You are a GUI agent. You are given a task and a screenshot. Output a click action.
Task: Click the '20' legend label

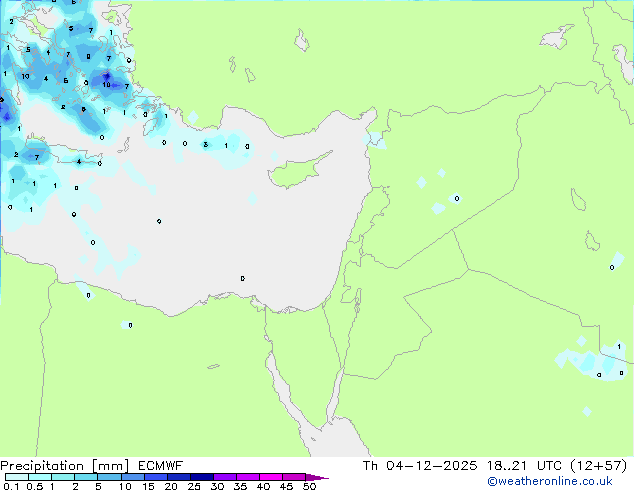pos(171,486)
